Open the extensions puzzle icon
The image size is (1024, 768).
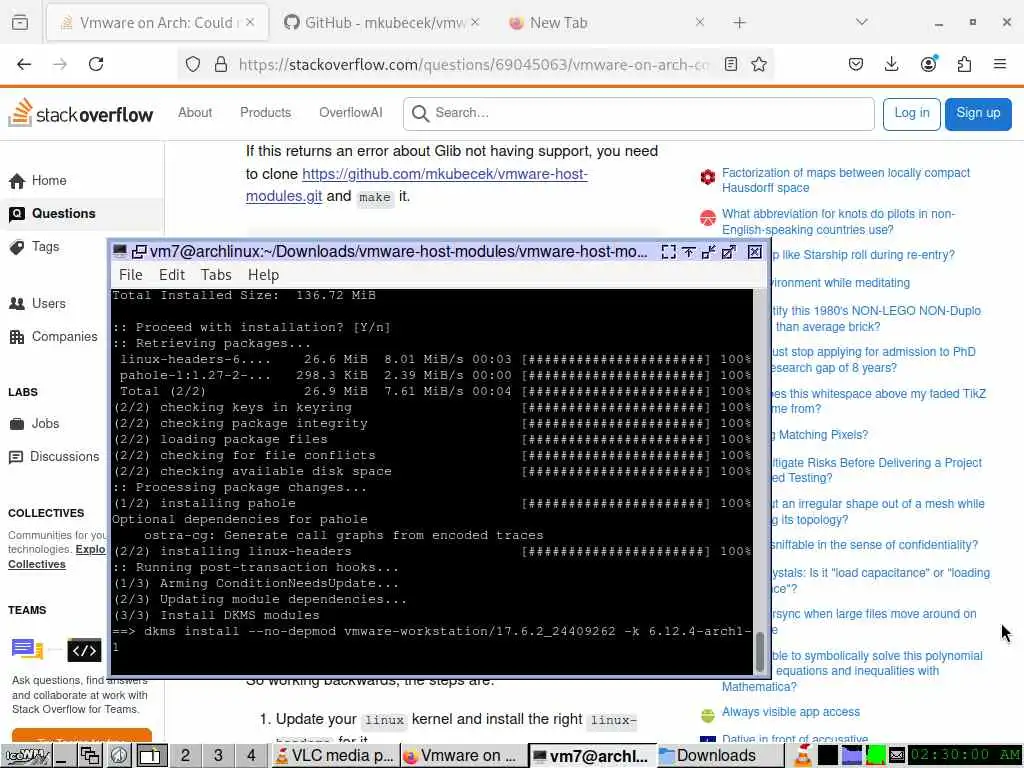964,64
